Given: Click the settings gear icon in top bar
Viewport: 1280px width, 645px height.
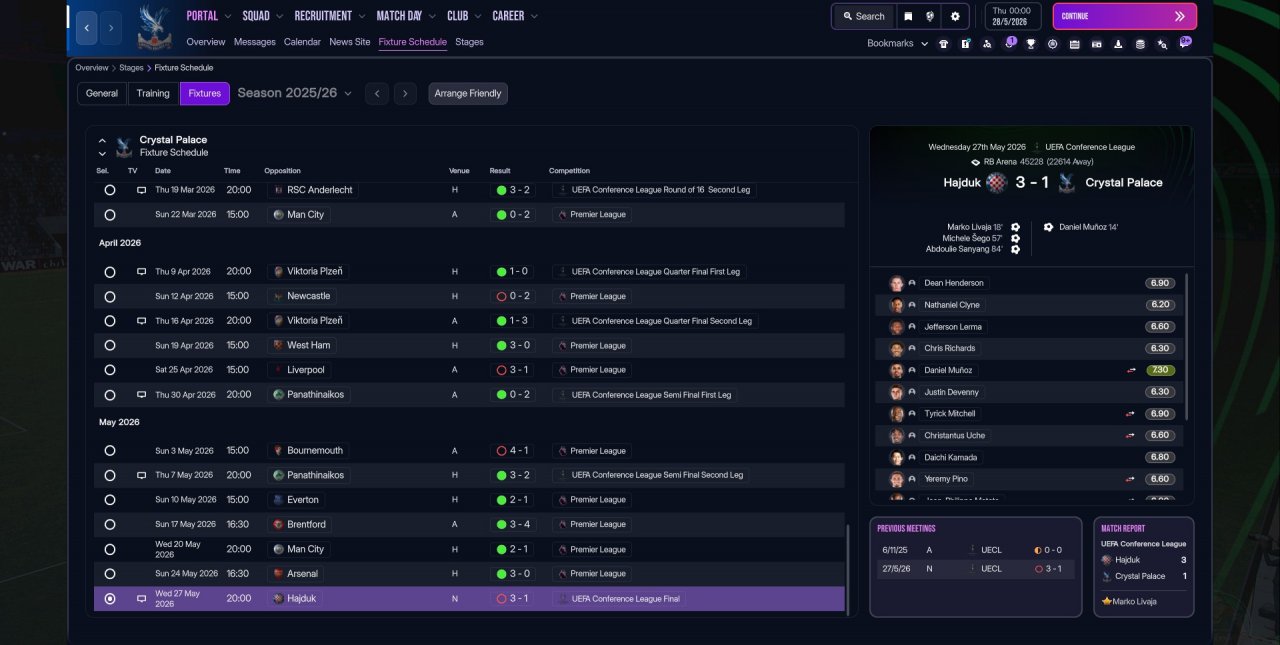Looking at the screenshot, I should pos(955,16).
